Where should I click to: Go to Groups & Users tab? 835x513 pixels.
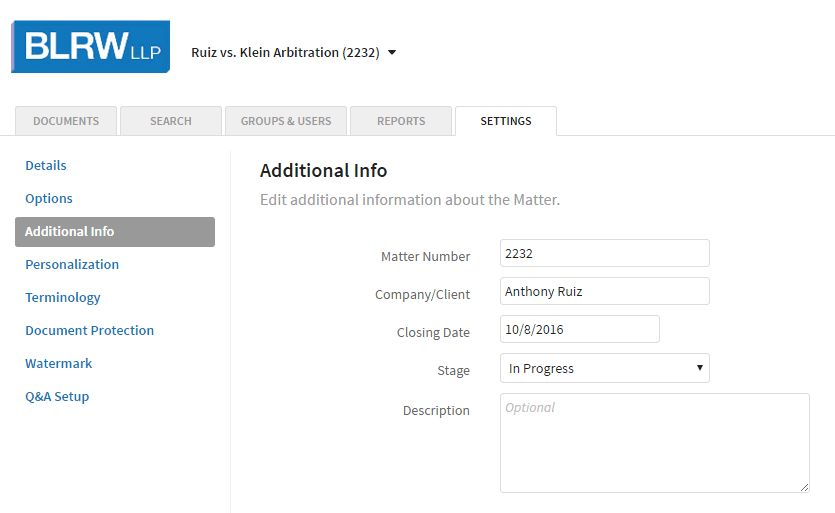pos(286,121)
